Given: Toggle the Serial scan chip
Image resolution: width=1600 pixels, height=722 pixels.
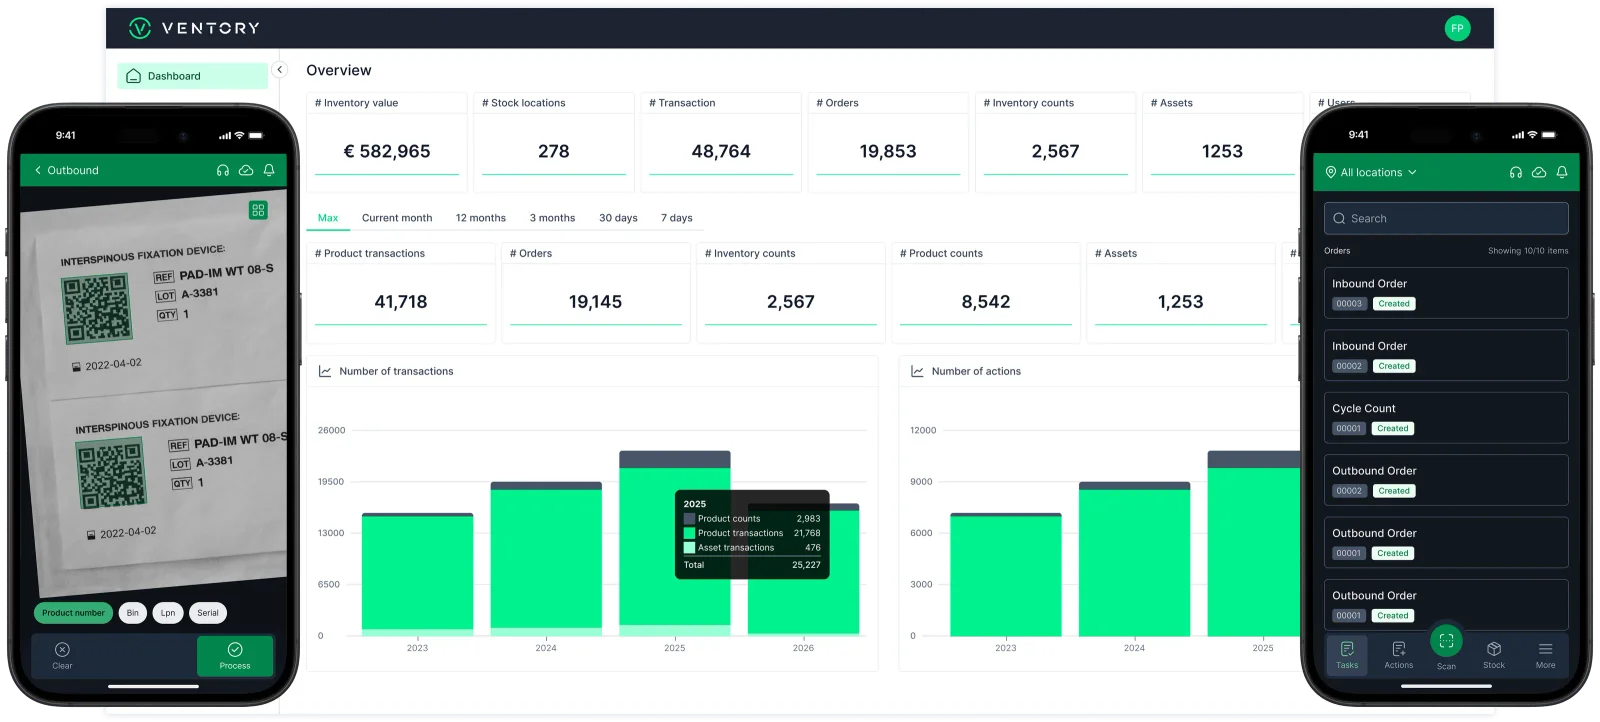Looking at the screenshot, I should pos(208,613).
